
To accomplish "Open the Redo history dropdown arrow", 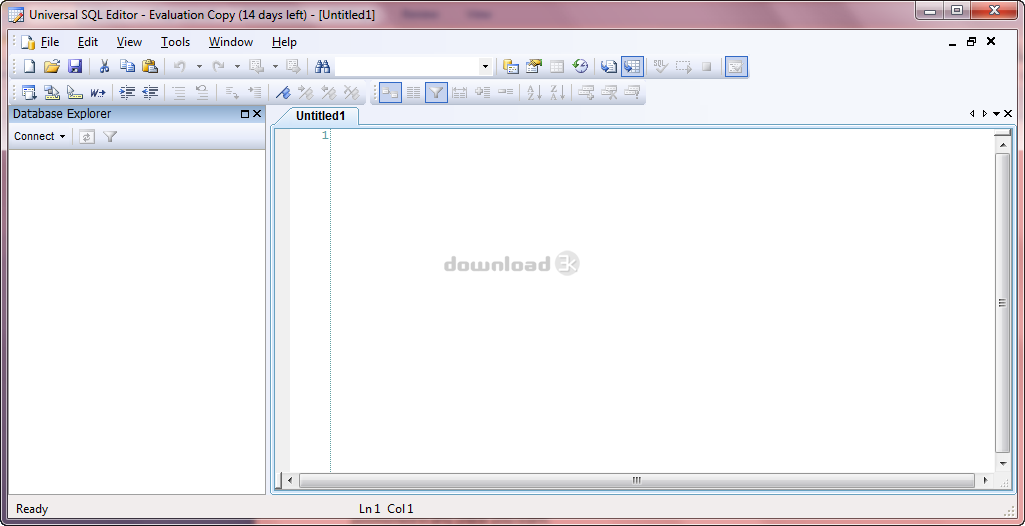I will (237, 66).
